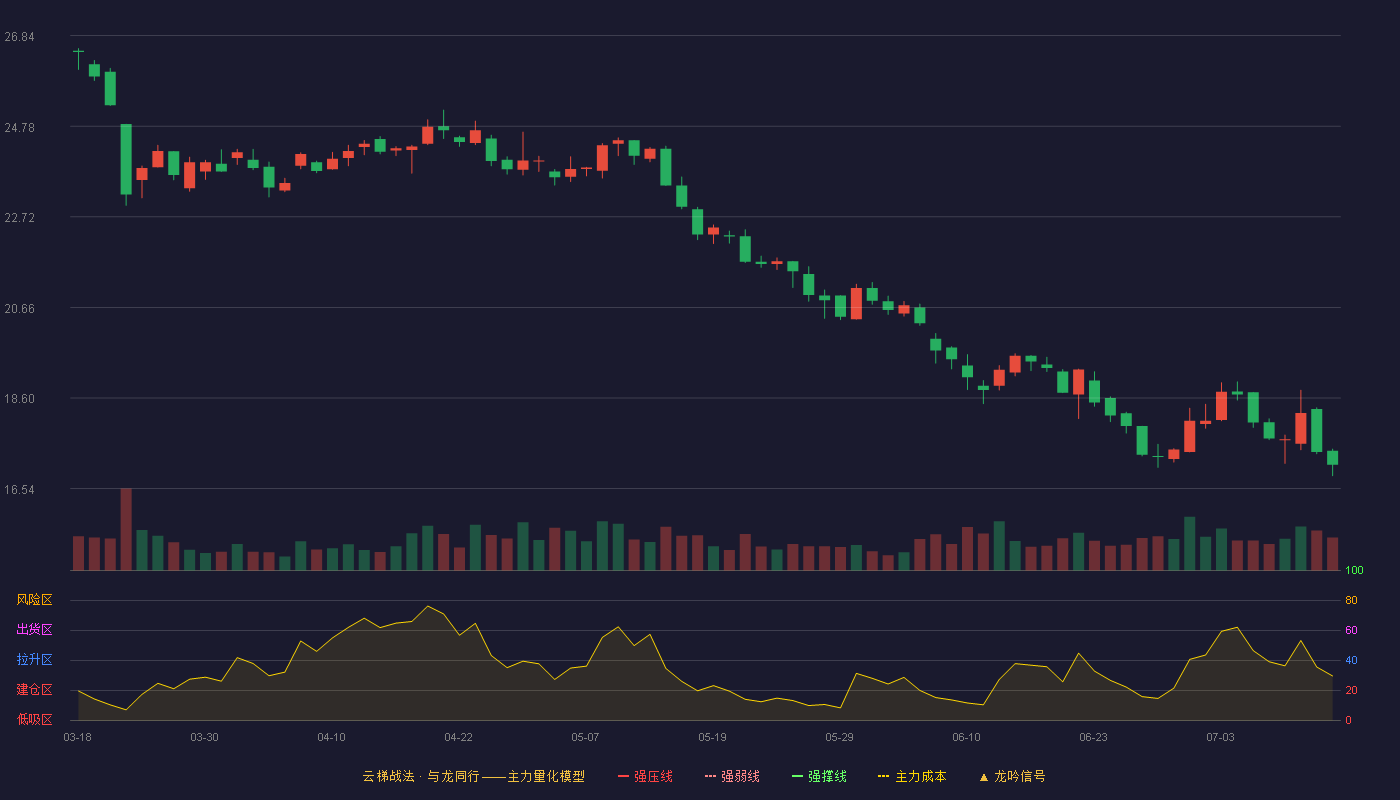
Task: Toggle the yellow dashed 主力成本 legend marker
Action: click(x=883, y=776)
